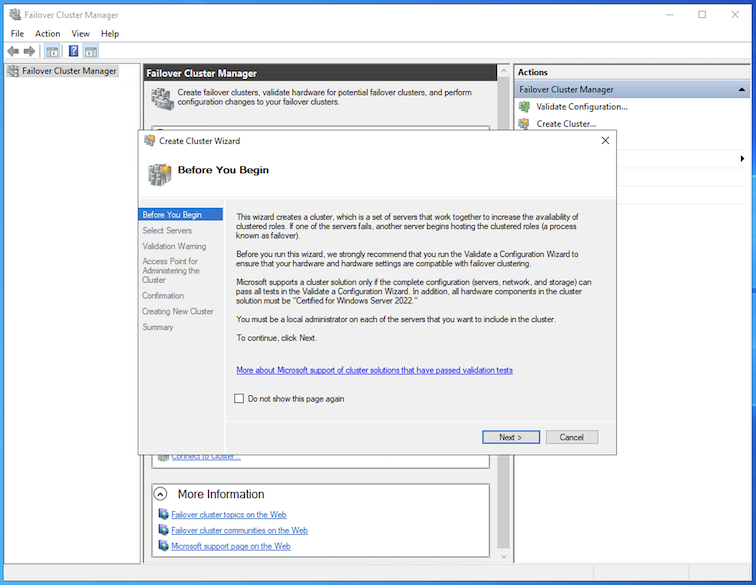
Task: Click the center pane scrollbar up arrow
Action: coord(503,71)
